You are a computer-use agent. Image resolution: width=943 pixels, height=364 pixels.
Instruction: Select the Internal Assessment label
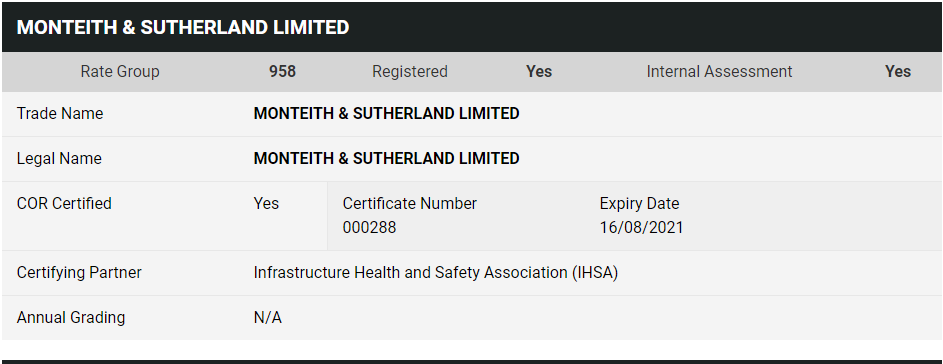click(x=719, y=72)
